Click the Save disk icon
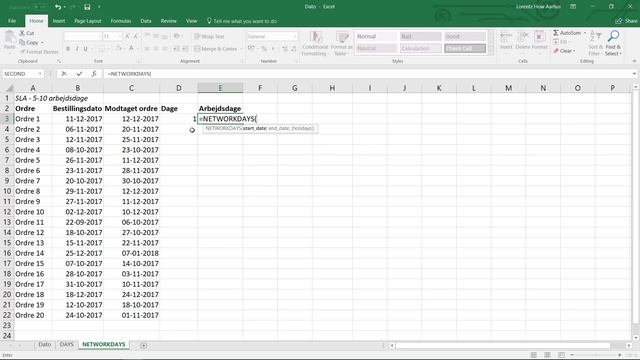Viewport: 640px width, 360px height. click(x=87, y=7)
